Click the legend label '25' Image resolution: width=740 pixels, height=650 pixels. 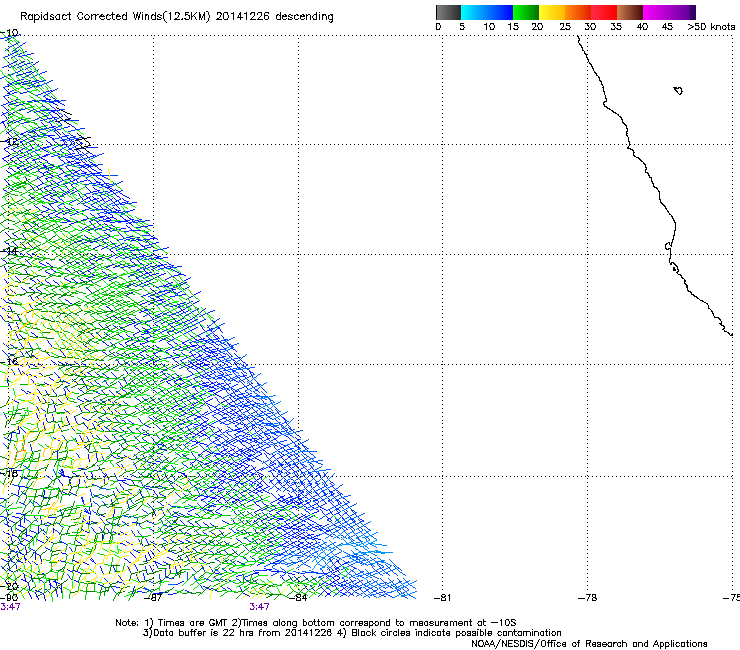pos(565,27)
